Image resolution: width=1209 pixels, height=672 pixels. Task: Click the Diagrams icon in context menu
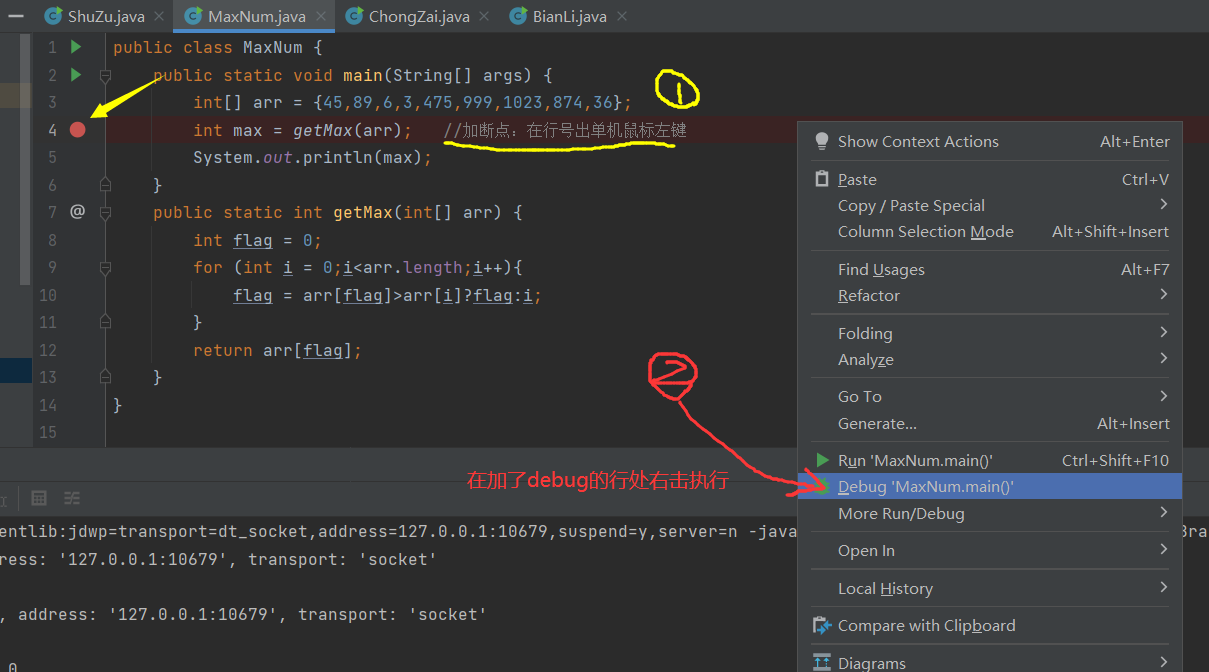(822, 663)
